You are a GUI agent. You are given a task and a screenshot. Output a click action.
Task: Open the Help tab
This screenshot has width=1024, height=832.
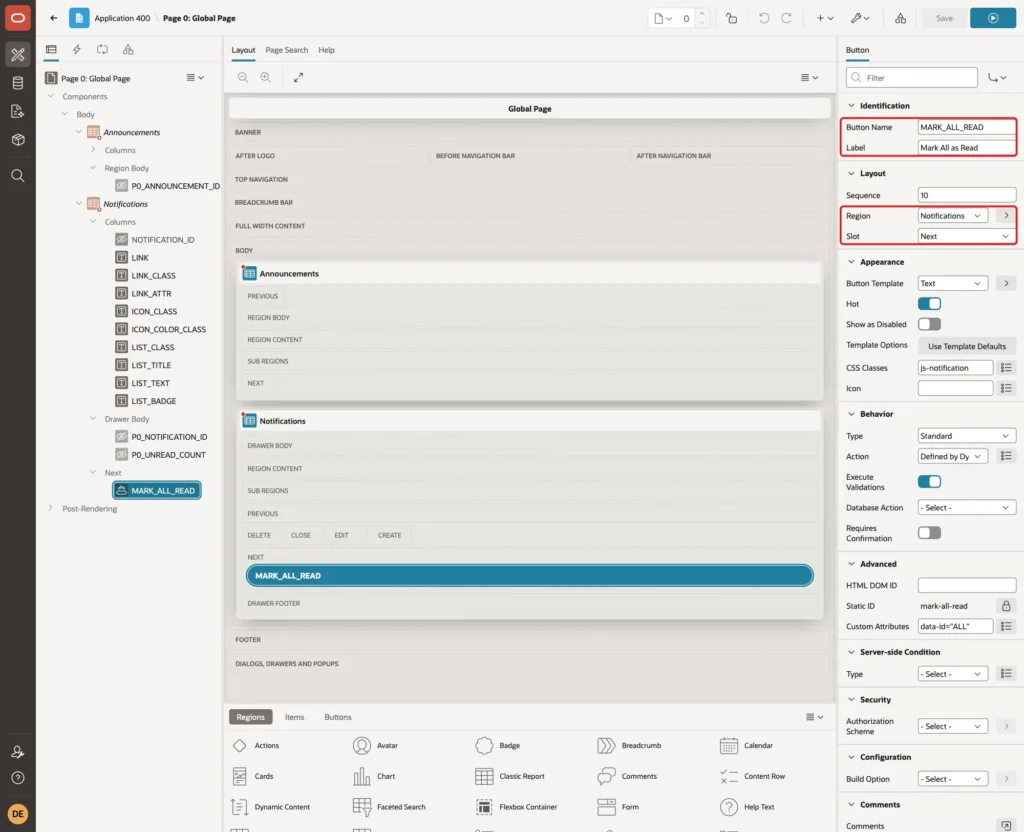click(x=327, y=50)
